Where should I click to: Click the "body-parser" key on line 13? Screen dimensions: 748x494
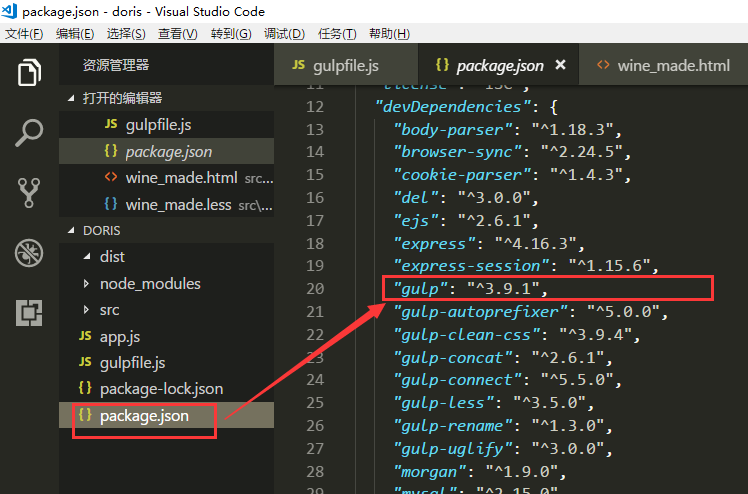pyautogui.click(x=453, y=129)
